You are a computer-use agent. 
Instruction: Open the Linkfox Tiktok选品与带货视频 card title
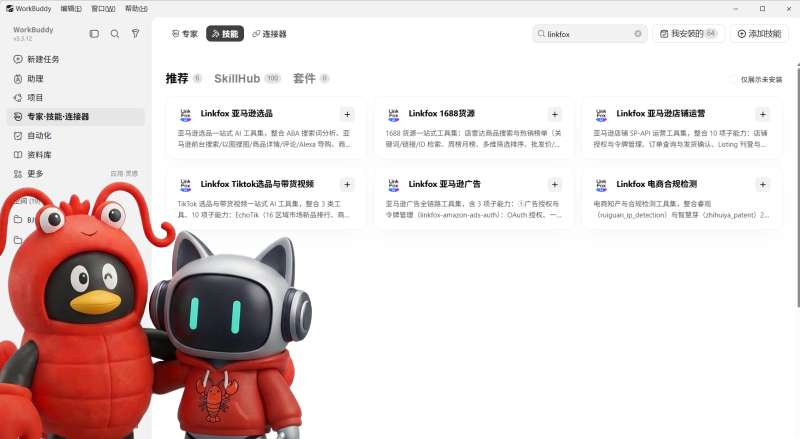[x=257, y=184]
